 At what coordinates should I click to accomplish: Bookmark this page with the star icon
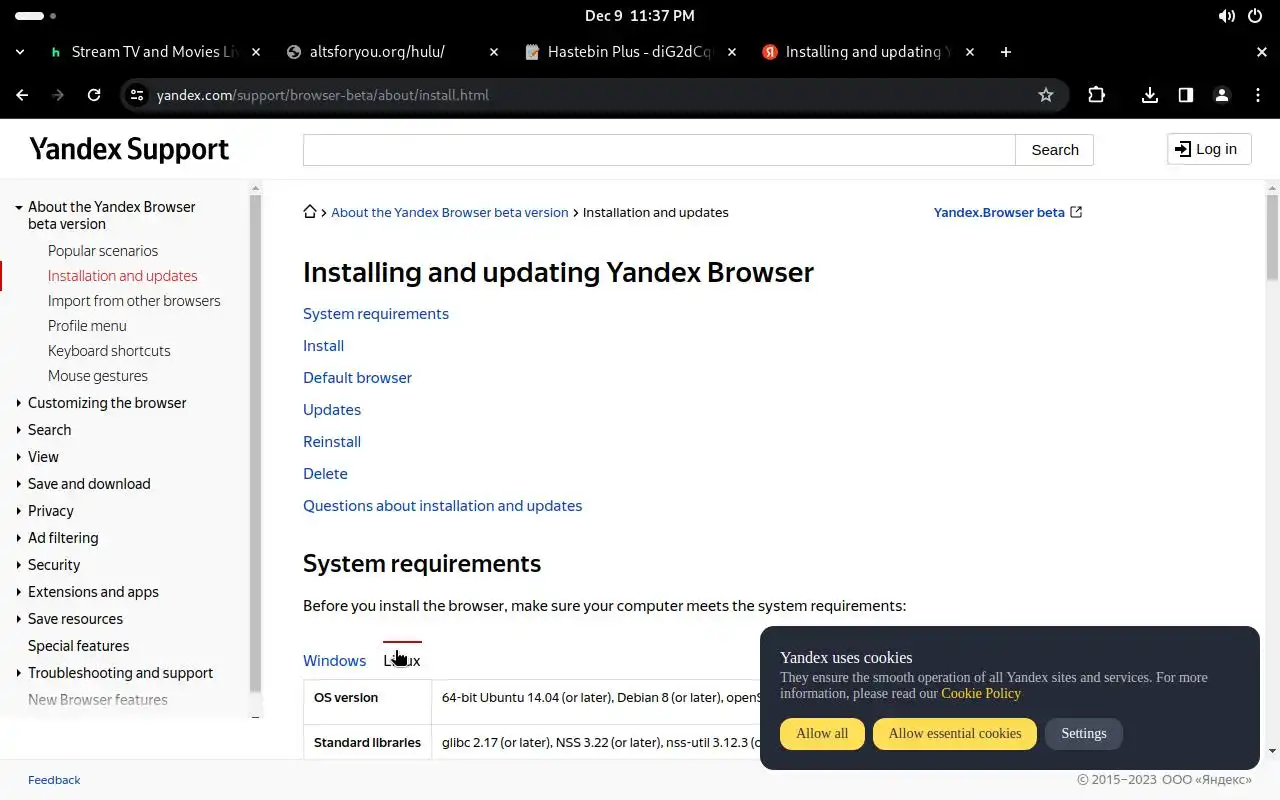pyautogui.click(x=1046, y=95)
